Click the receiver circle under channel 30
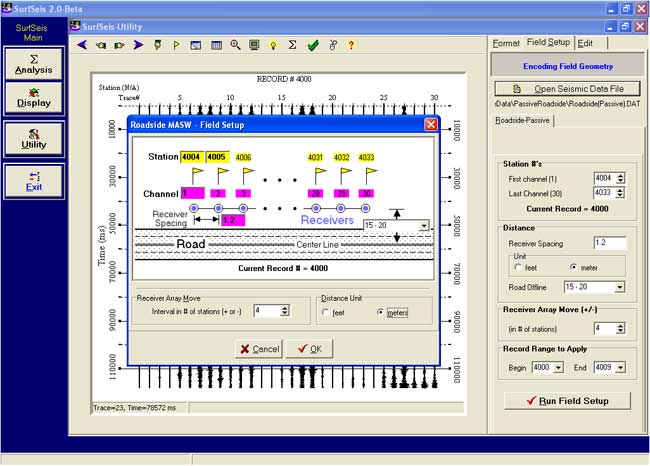The height and width of the screenshot is (466, 650). tap(365, 208)
